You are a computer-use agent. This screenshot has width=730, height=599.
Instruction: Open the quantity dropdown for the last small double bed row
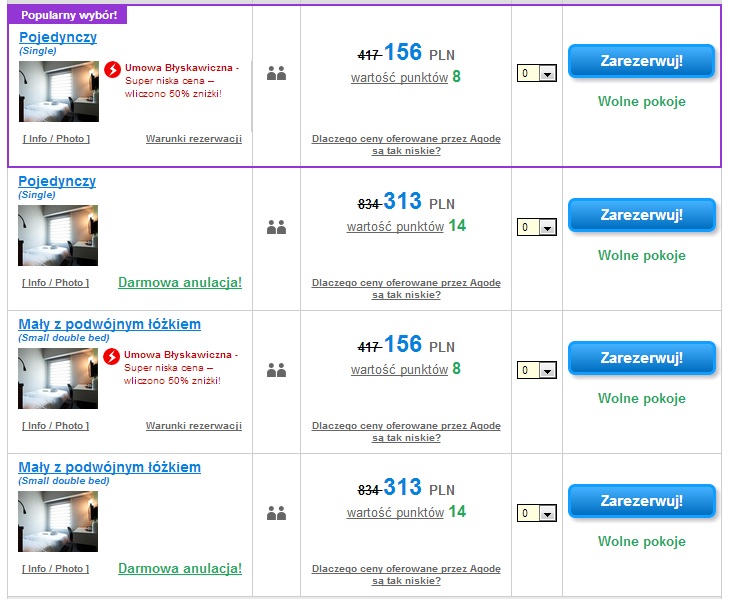(x=537, y=513)
